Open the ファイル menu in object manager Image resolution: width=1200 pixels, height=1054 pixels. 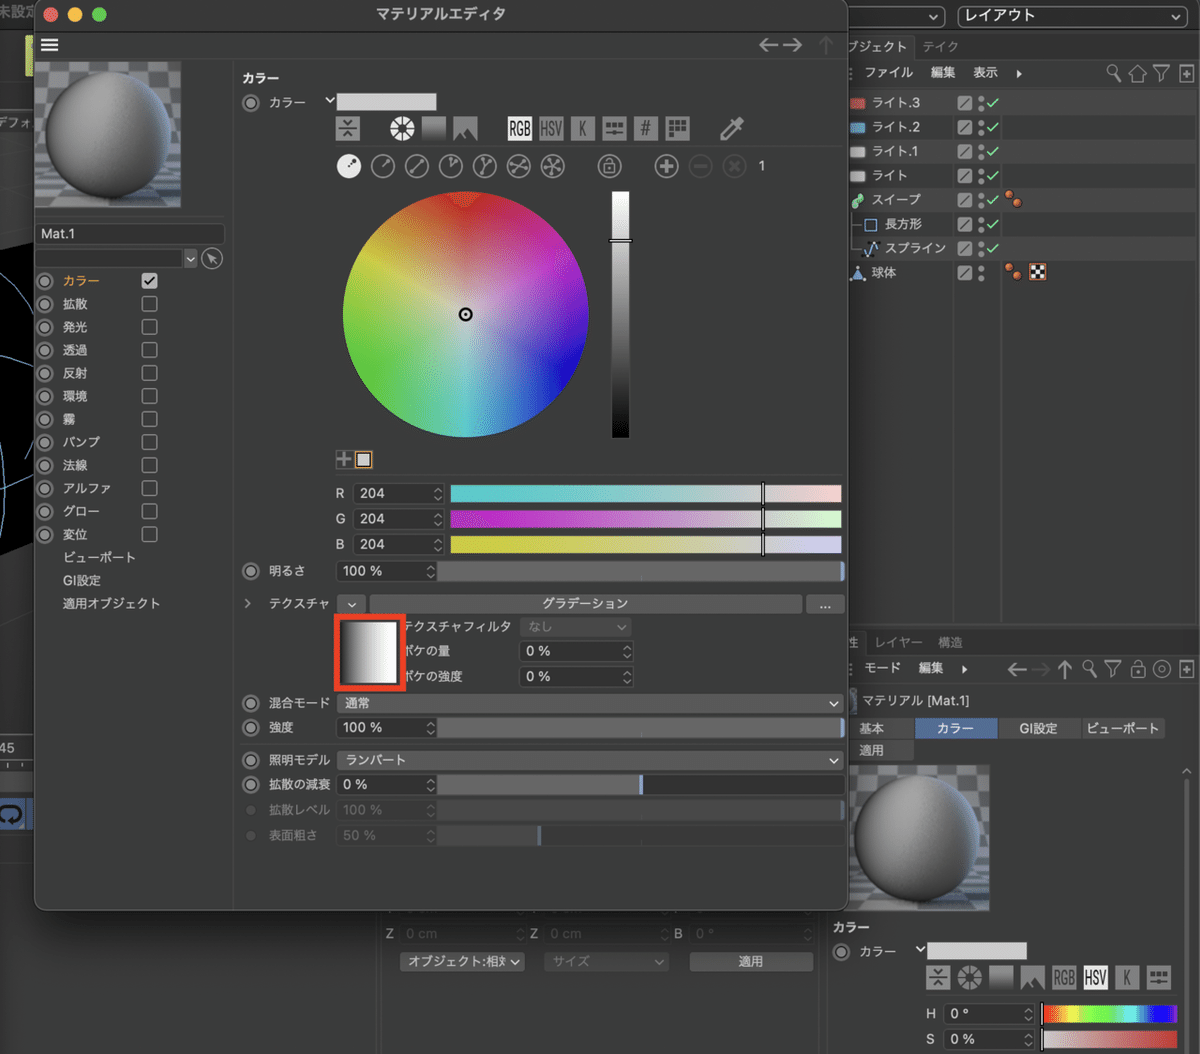(x=888, y=73)
